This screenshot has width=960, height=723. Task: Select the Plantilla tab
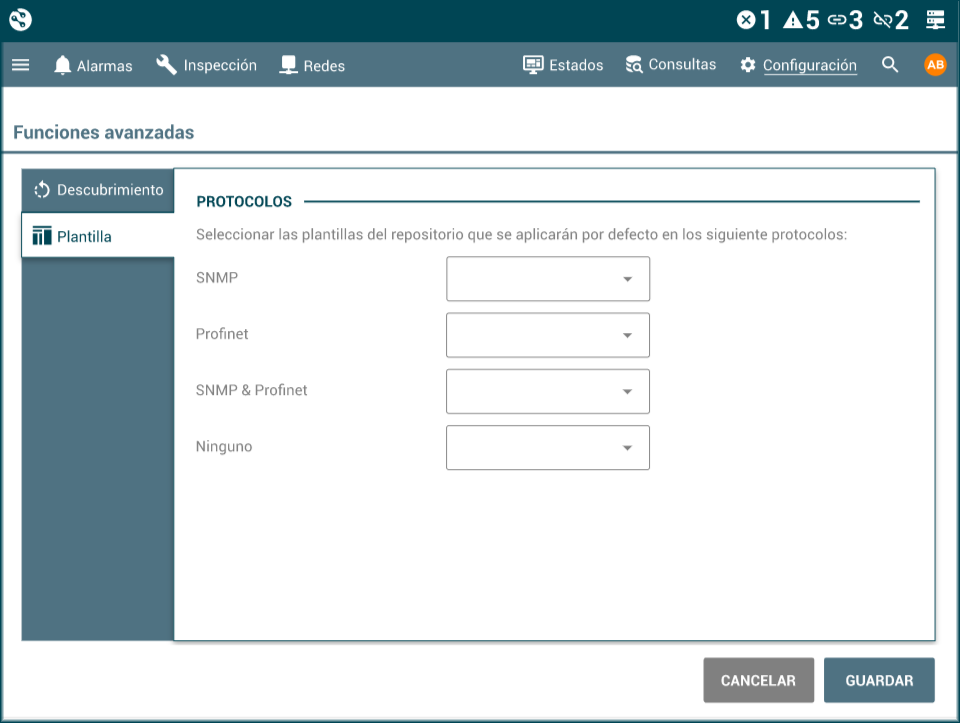tap(98, 236)
